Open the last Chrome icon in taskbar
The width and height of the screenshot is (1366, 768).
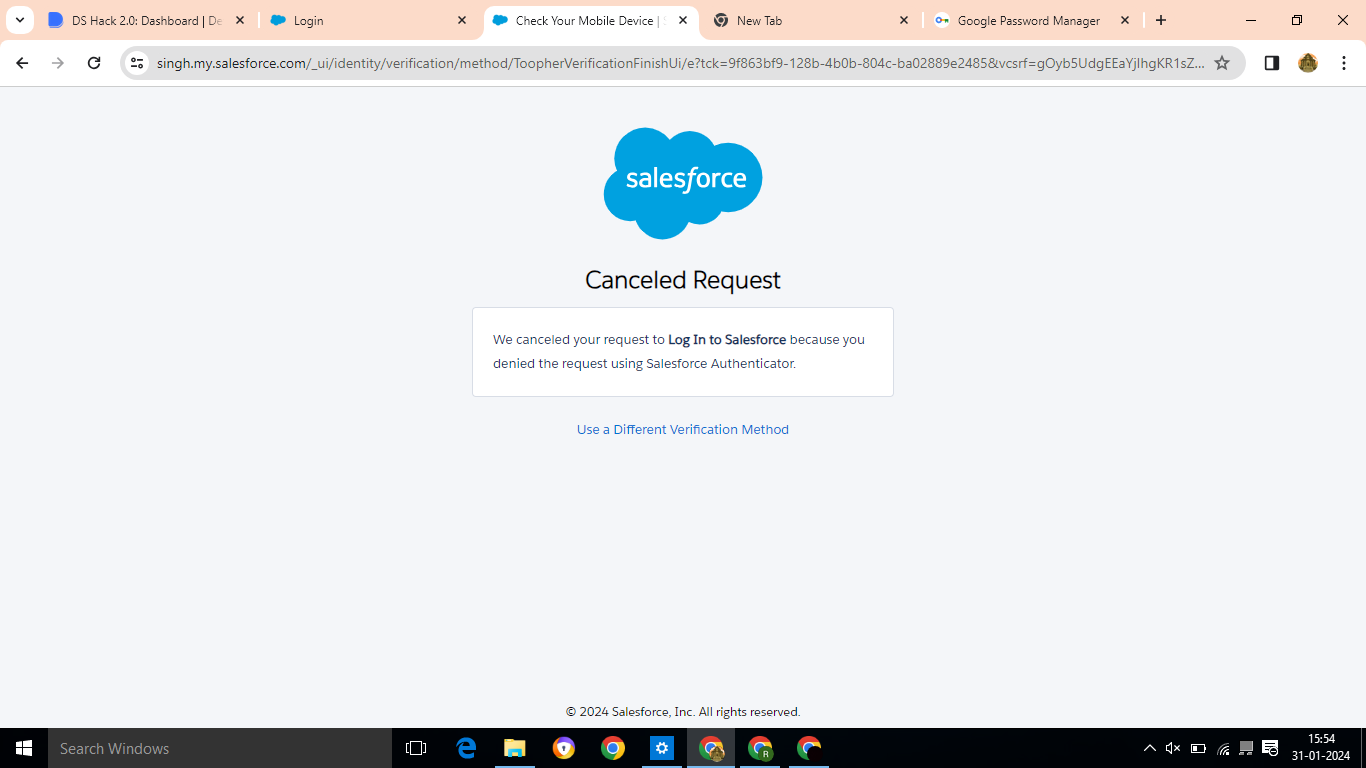pos(809,748)
